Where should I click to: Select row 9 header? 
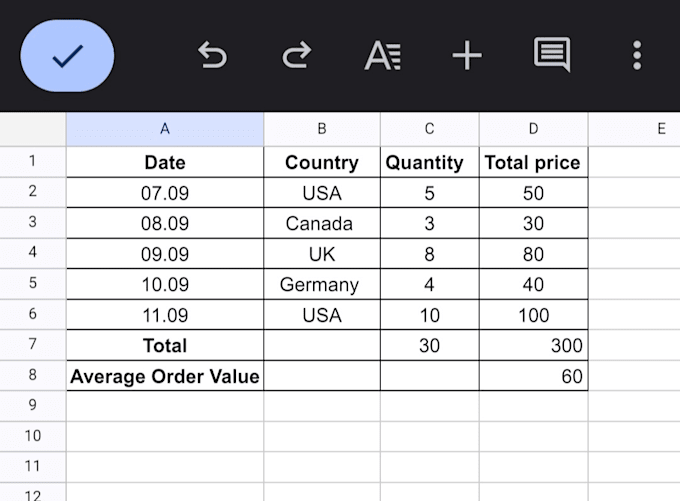(33, 406)
